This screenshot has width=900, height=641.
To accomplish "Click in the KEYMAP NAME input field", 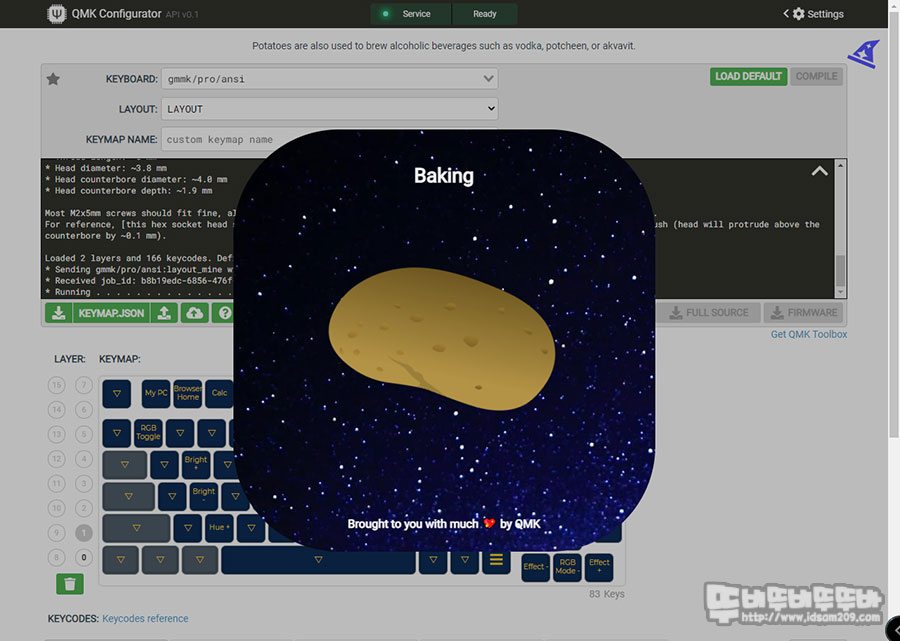I will (329, 139).
